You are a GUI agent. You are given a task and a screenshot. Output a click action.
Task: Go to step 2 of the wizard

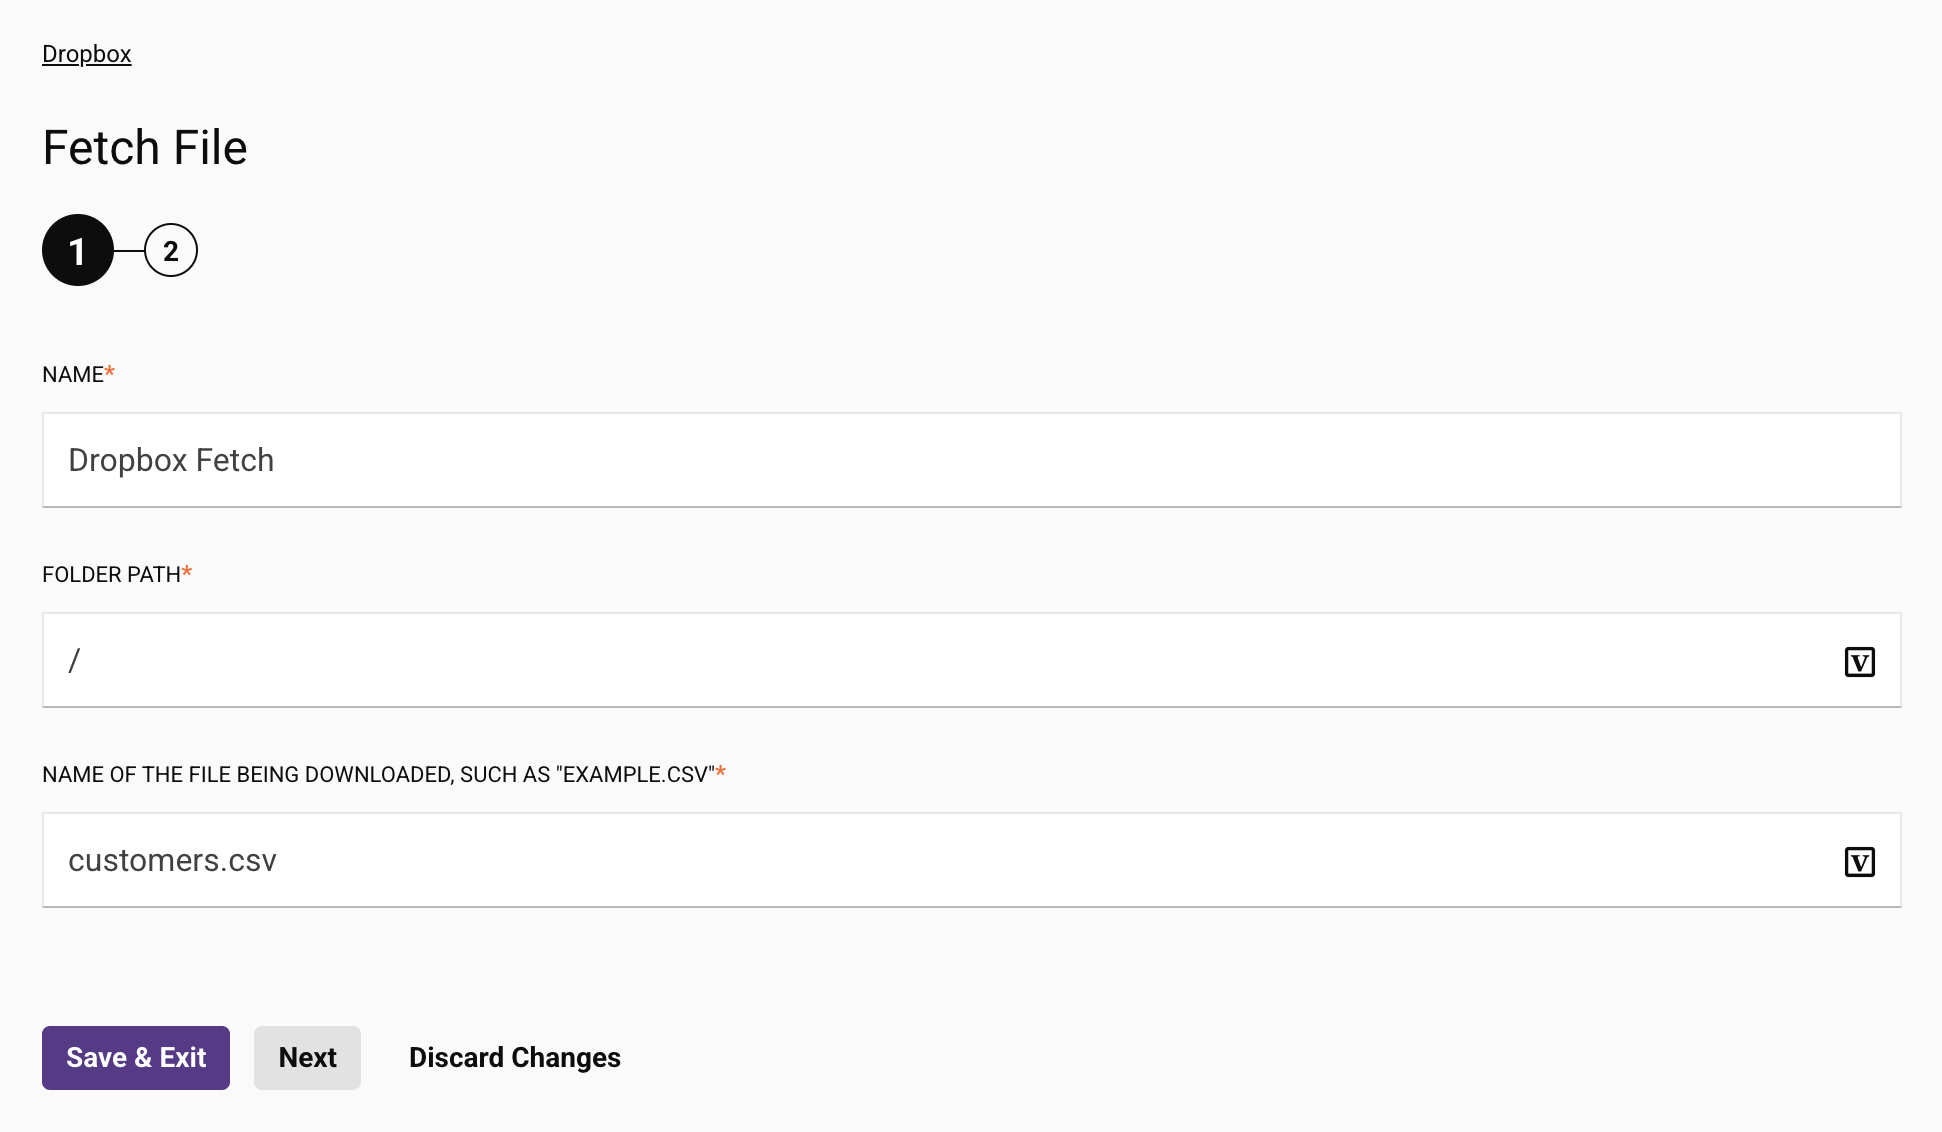(x=171, y=251)
